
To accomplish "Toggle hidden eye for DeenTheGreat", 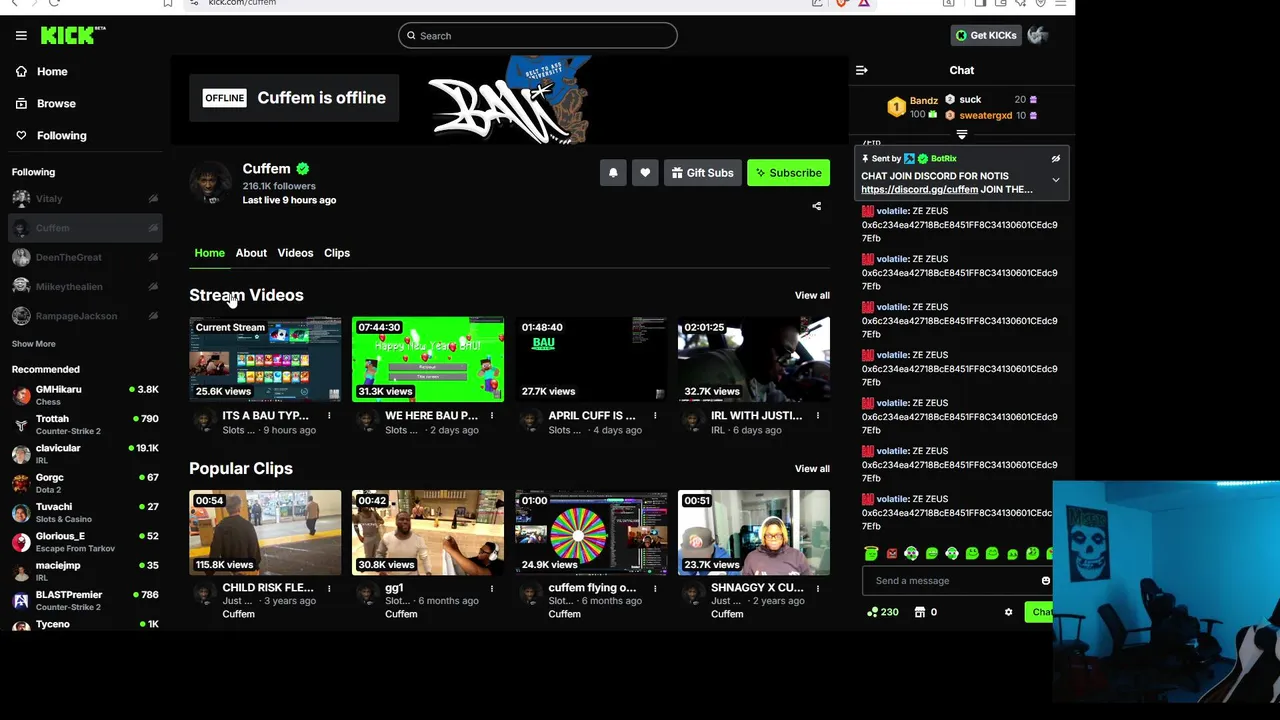I will pyautogui.click(x=153, y=257).
